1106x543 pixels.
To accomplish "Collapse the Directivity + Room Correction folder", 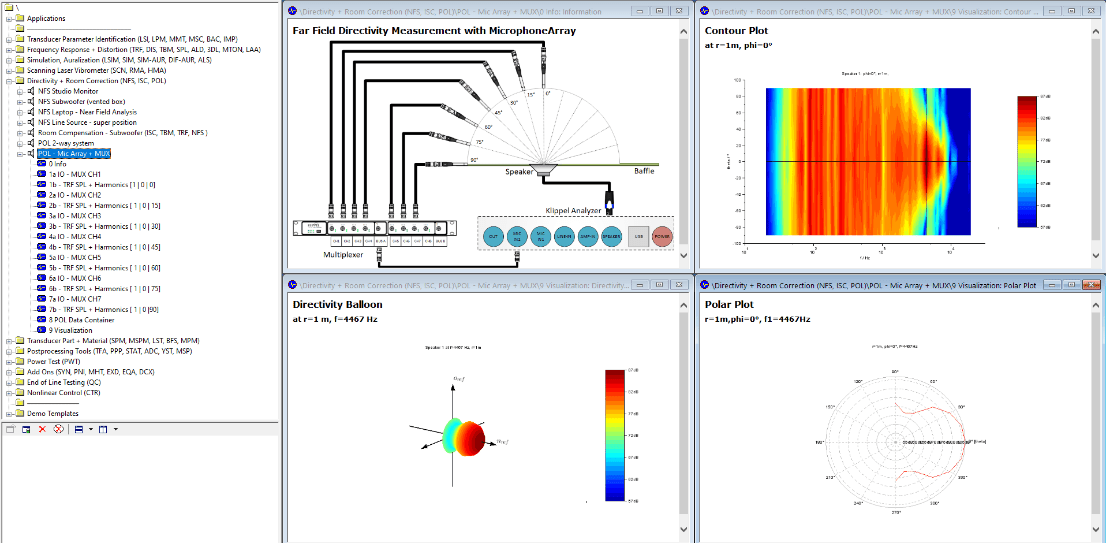I will coord(10,81).
